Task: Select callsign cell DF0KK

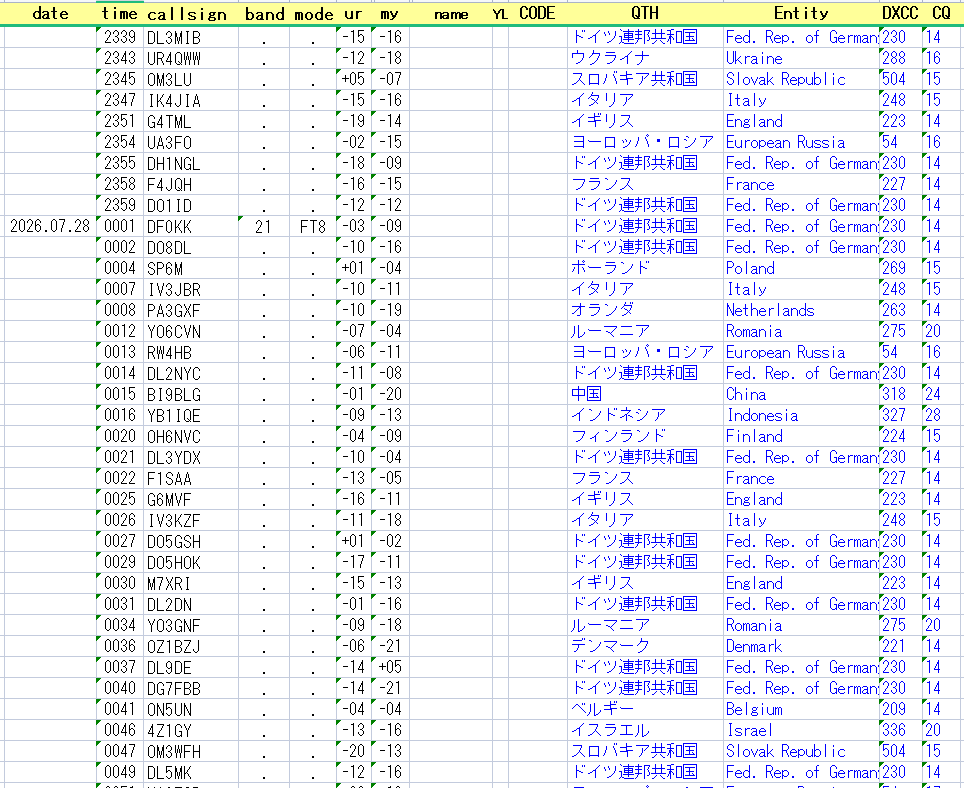Action: (x=191, y=226)
